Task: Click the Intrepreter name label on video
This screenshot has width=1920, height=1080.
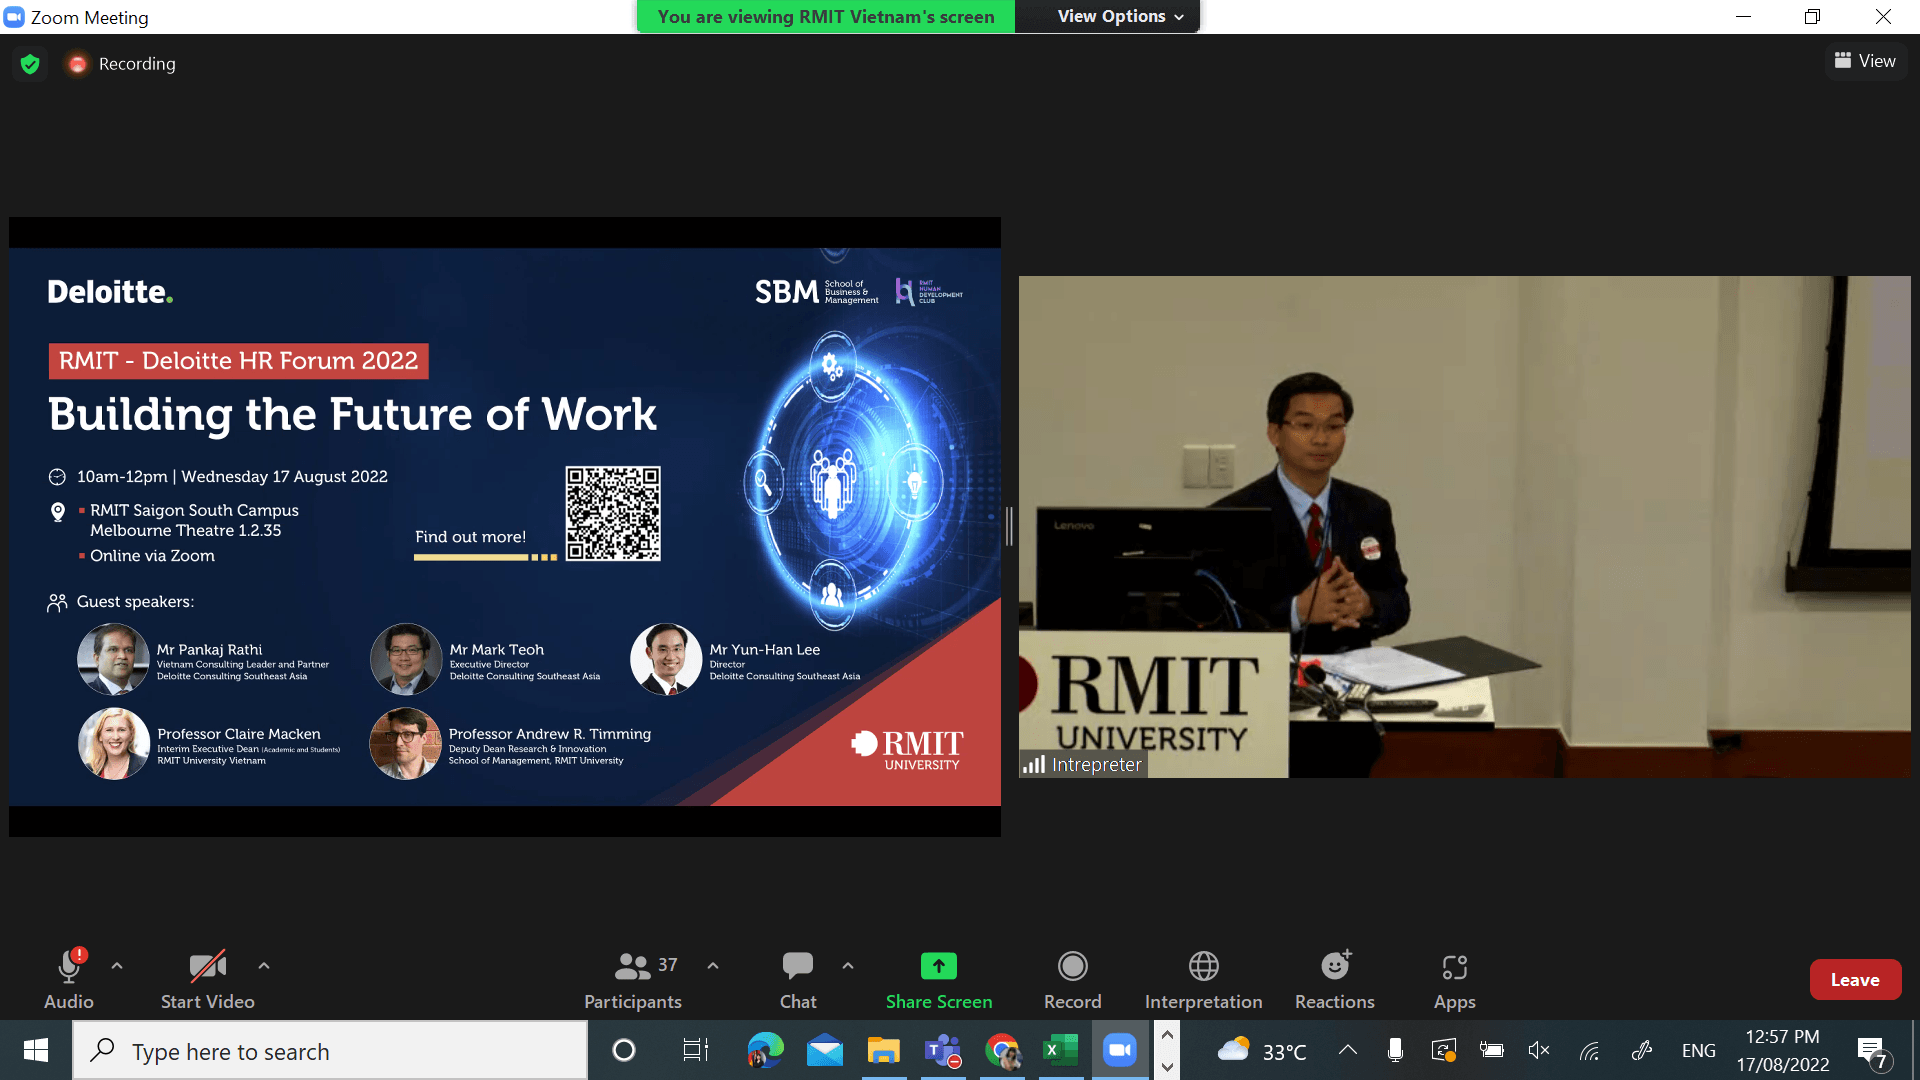Action: (1096, 765)
